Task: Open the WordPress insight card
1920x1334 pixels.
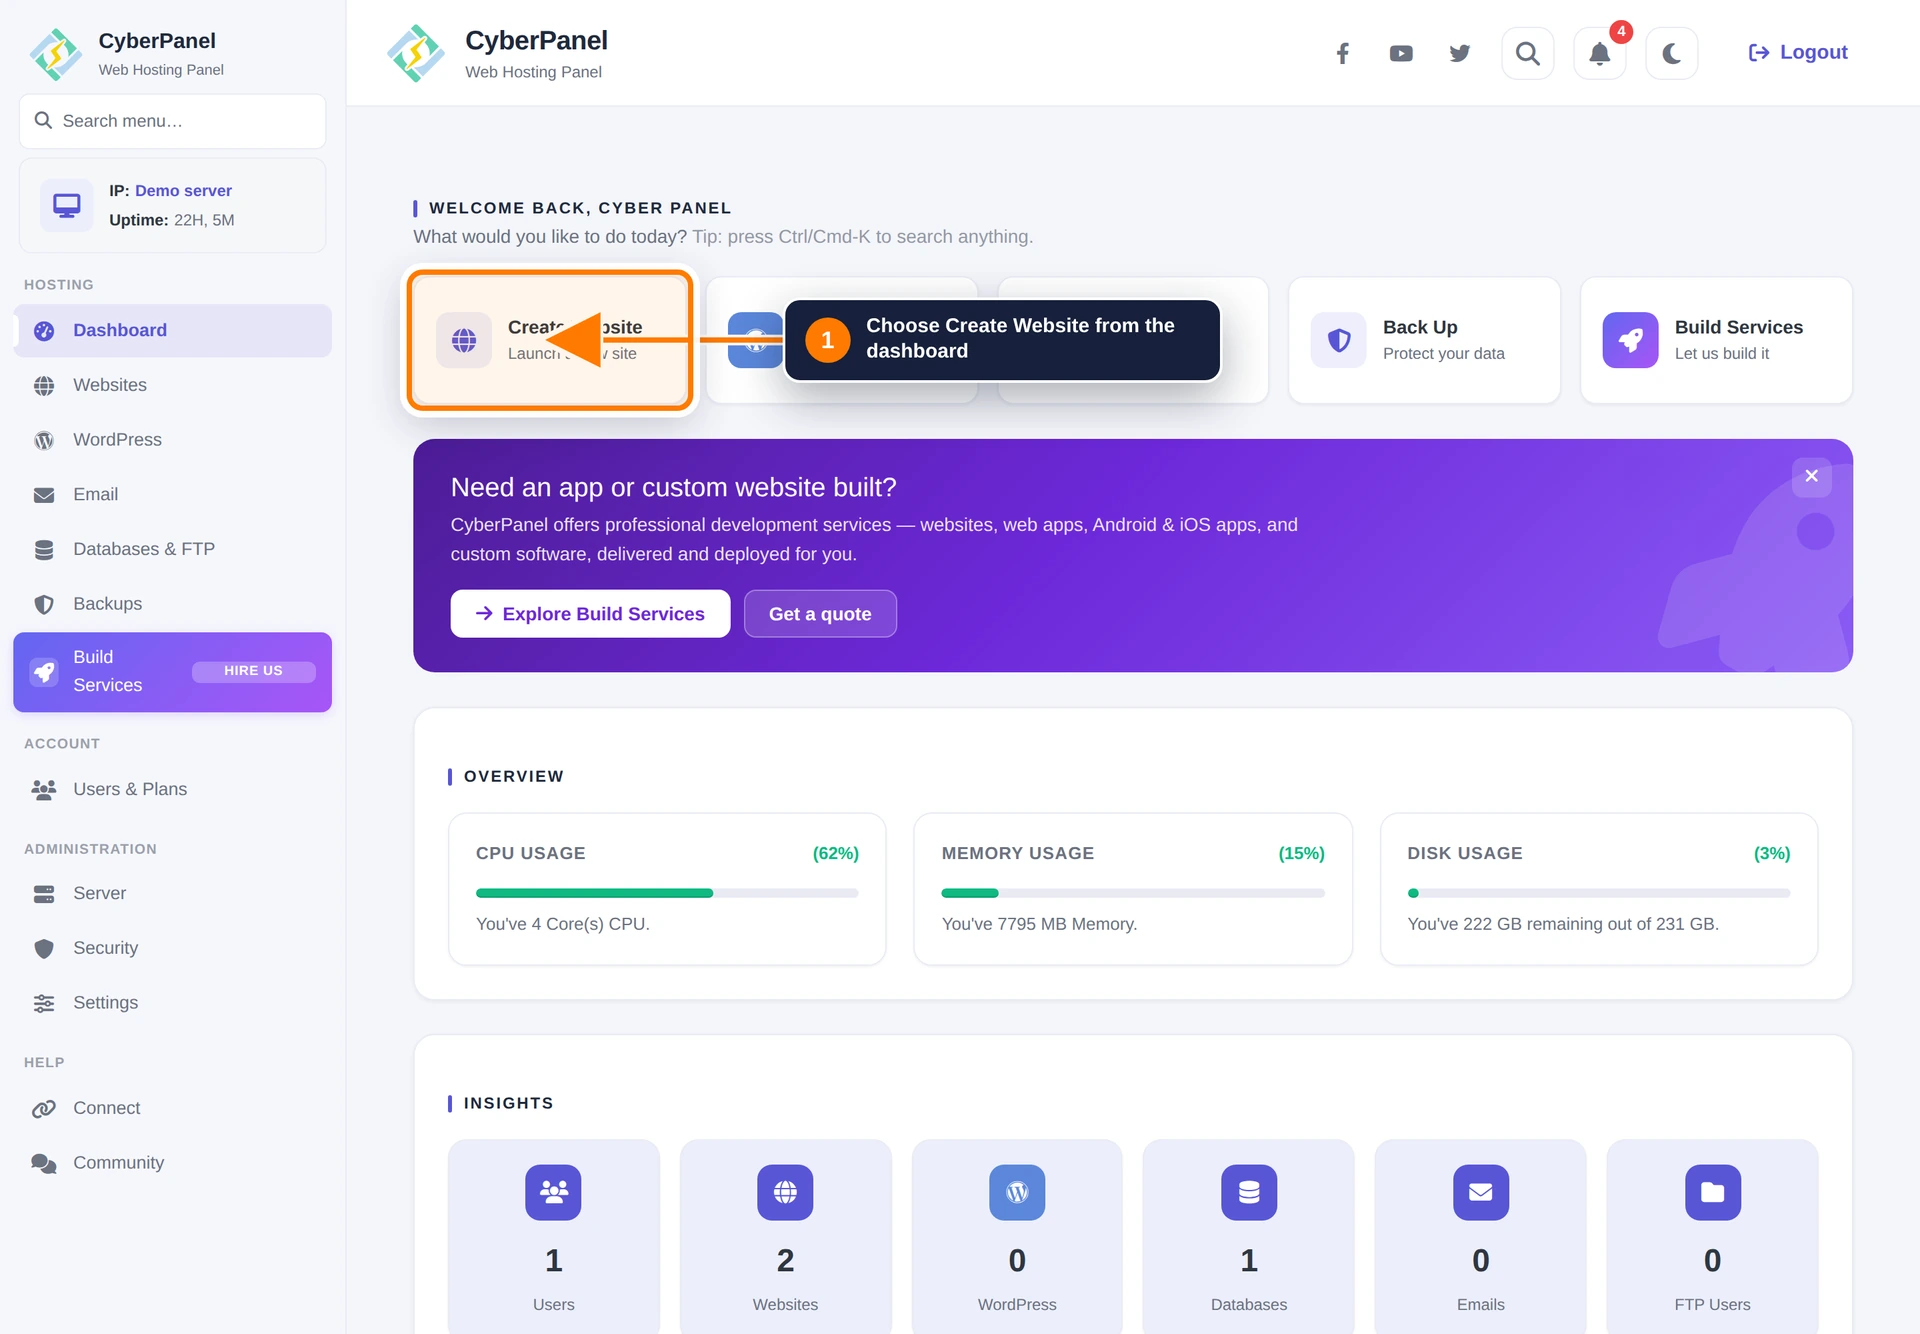Action: [1017, 1237]
